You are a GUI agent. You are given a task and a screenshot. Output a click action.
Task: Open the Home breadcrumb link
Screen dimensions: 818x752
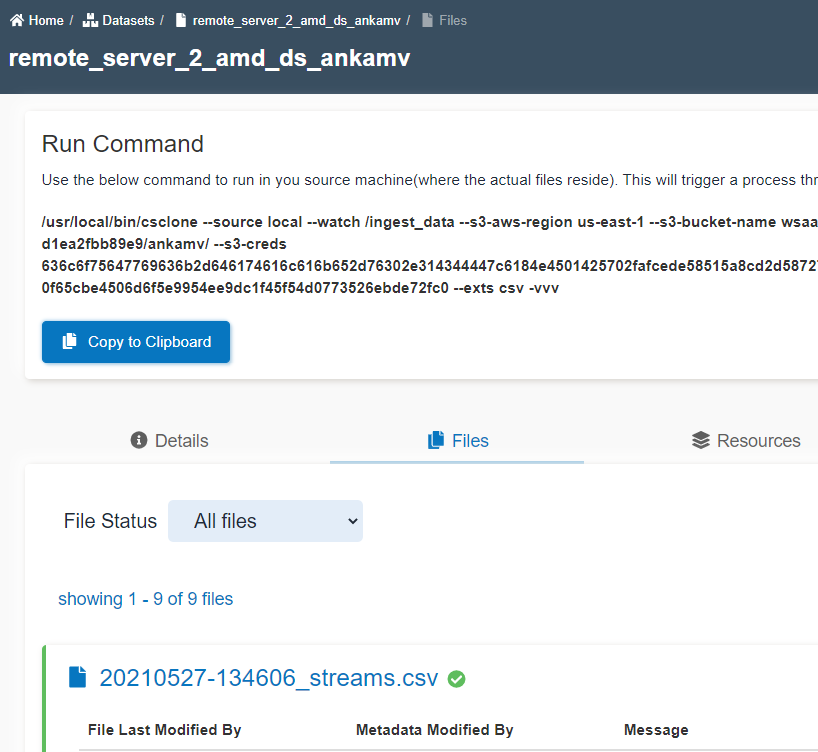pos(46,20)
